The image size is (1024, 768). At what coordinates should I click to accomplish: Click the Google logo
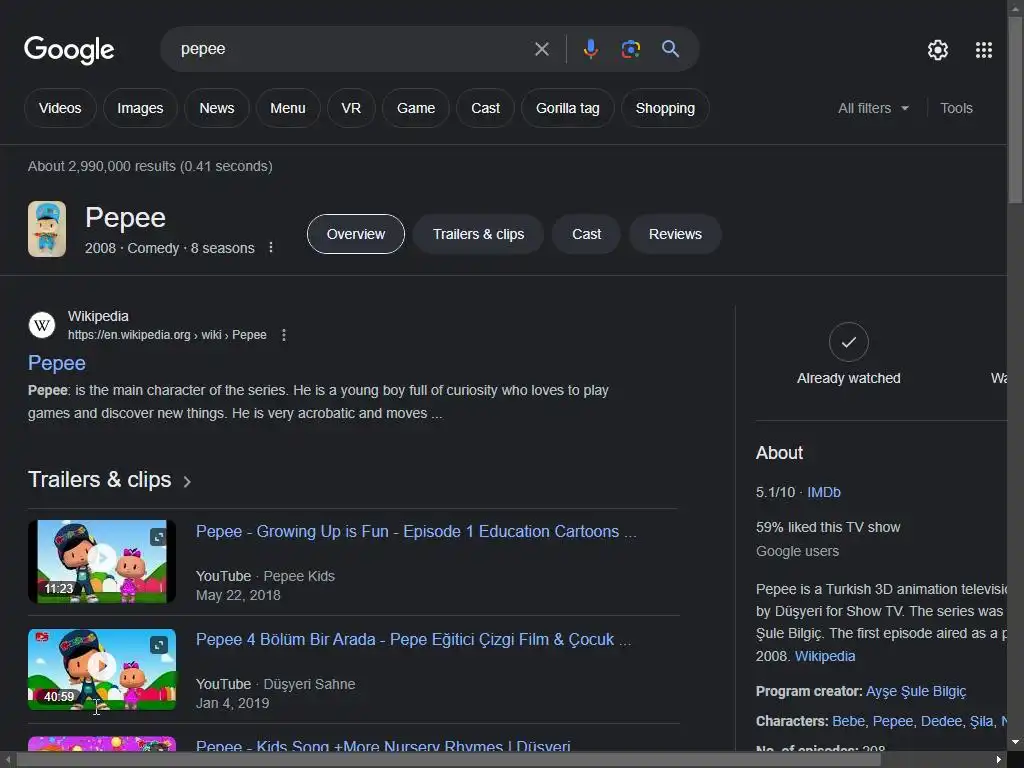point(69,50)
